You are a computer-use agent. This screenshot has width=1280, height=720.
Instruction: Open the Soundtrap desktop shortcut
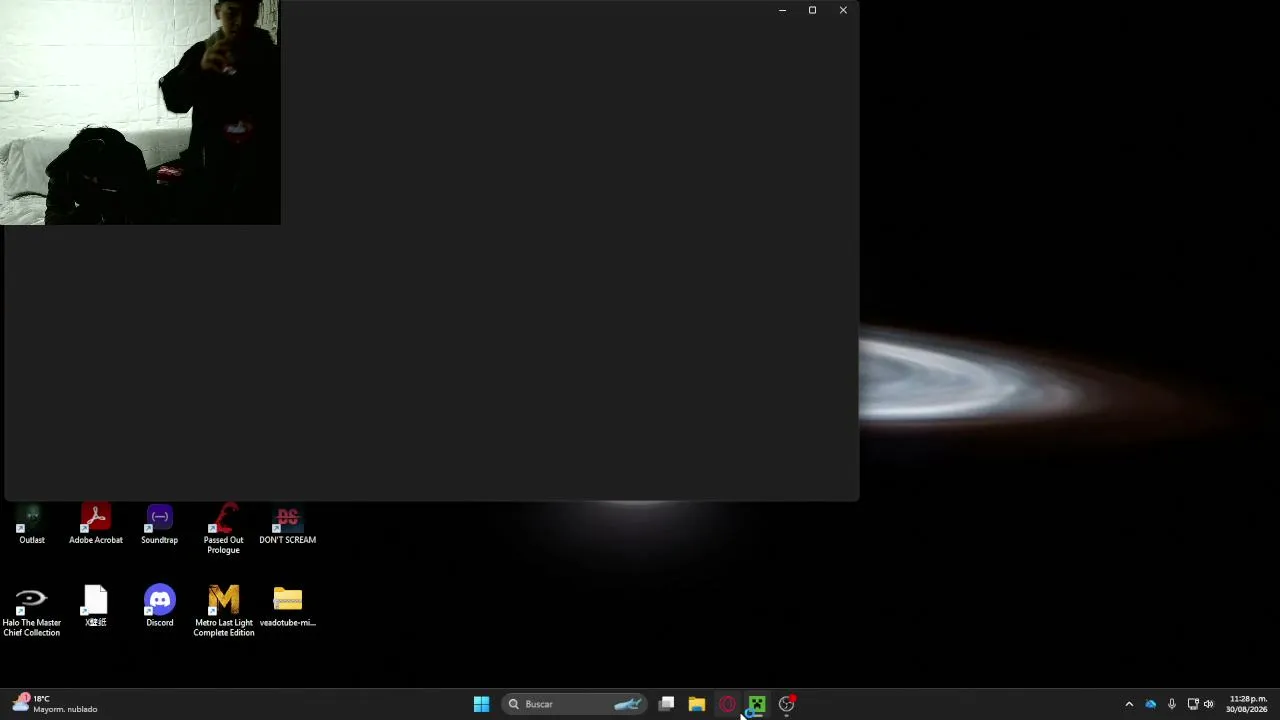(160, 525)
